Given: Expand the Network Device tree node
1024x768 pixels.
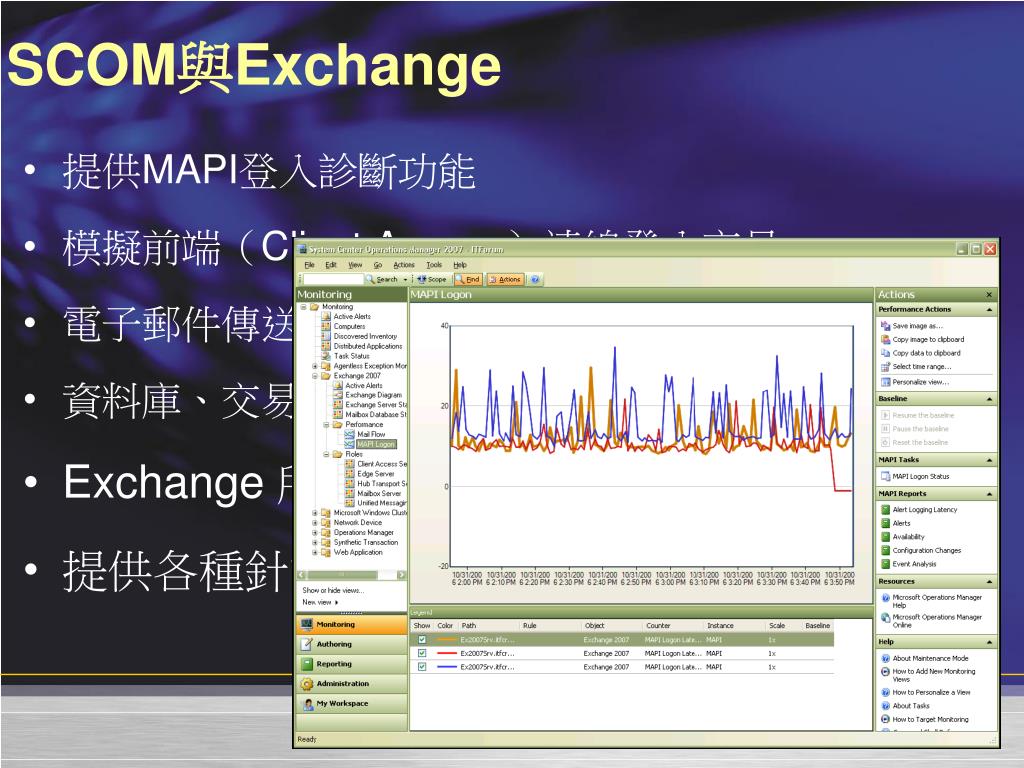Looking at the screenshot, I should tap(315, 523).
